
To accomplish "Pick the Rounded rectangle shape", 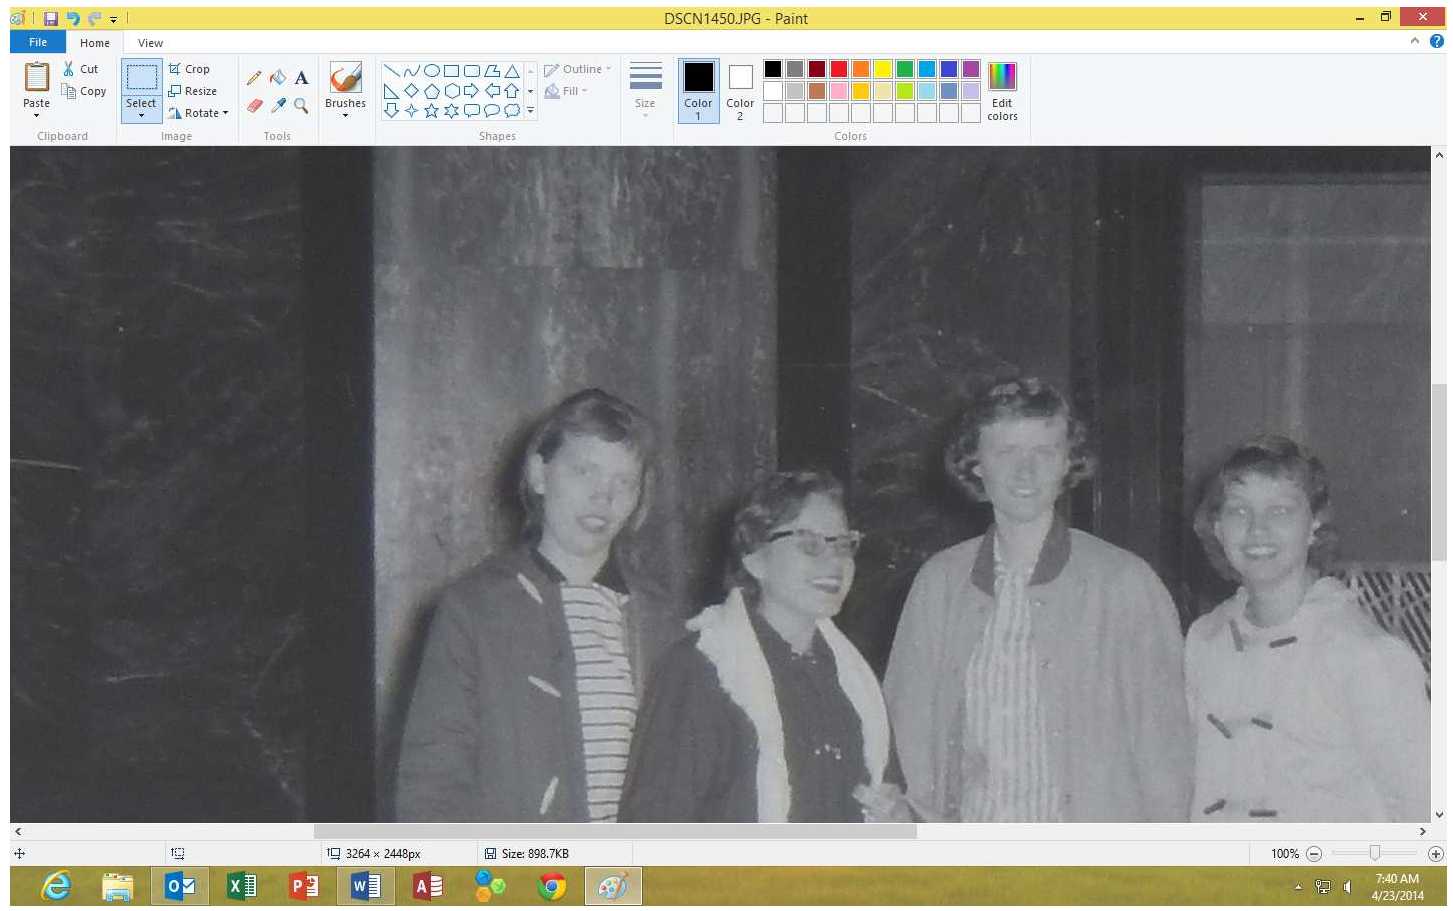I will 472,71.
